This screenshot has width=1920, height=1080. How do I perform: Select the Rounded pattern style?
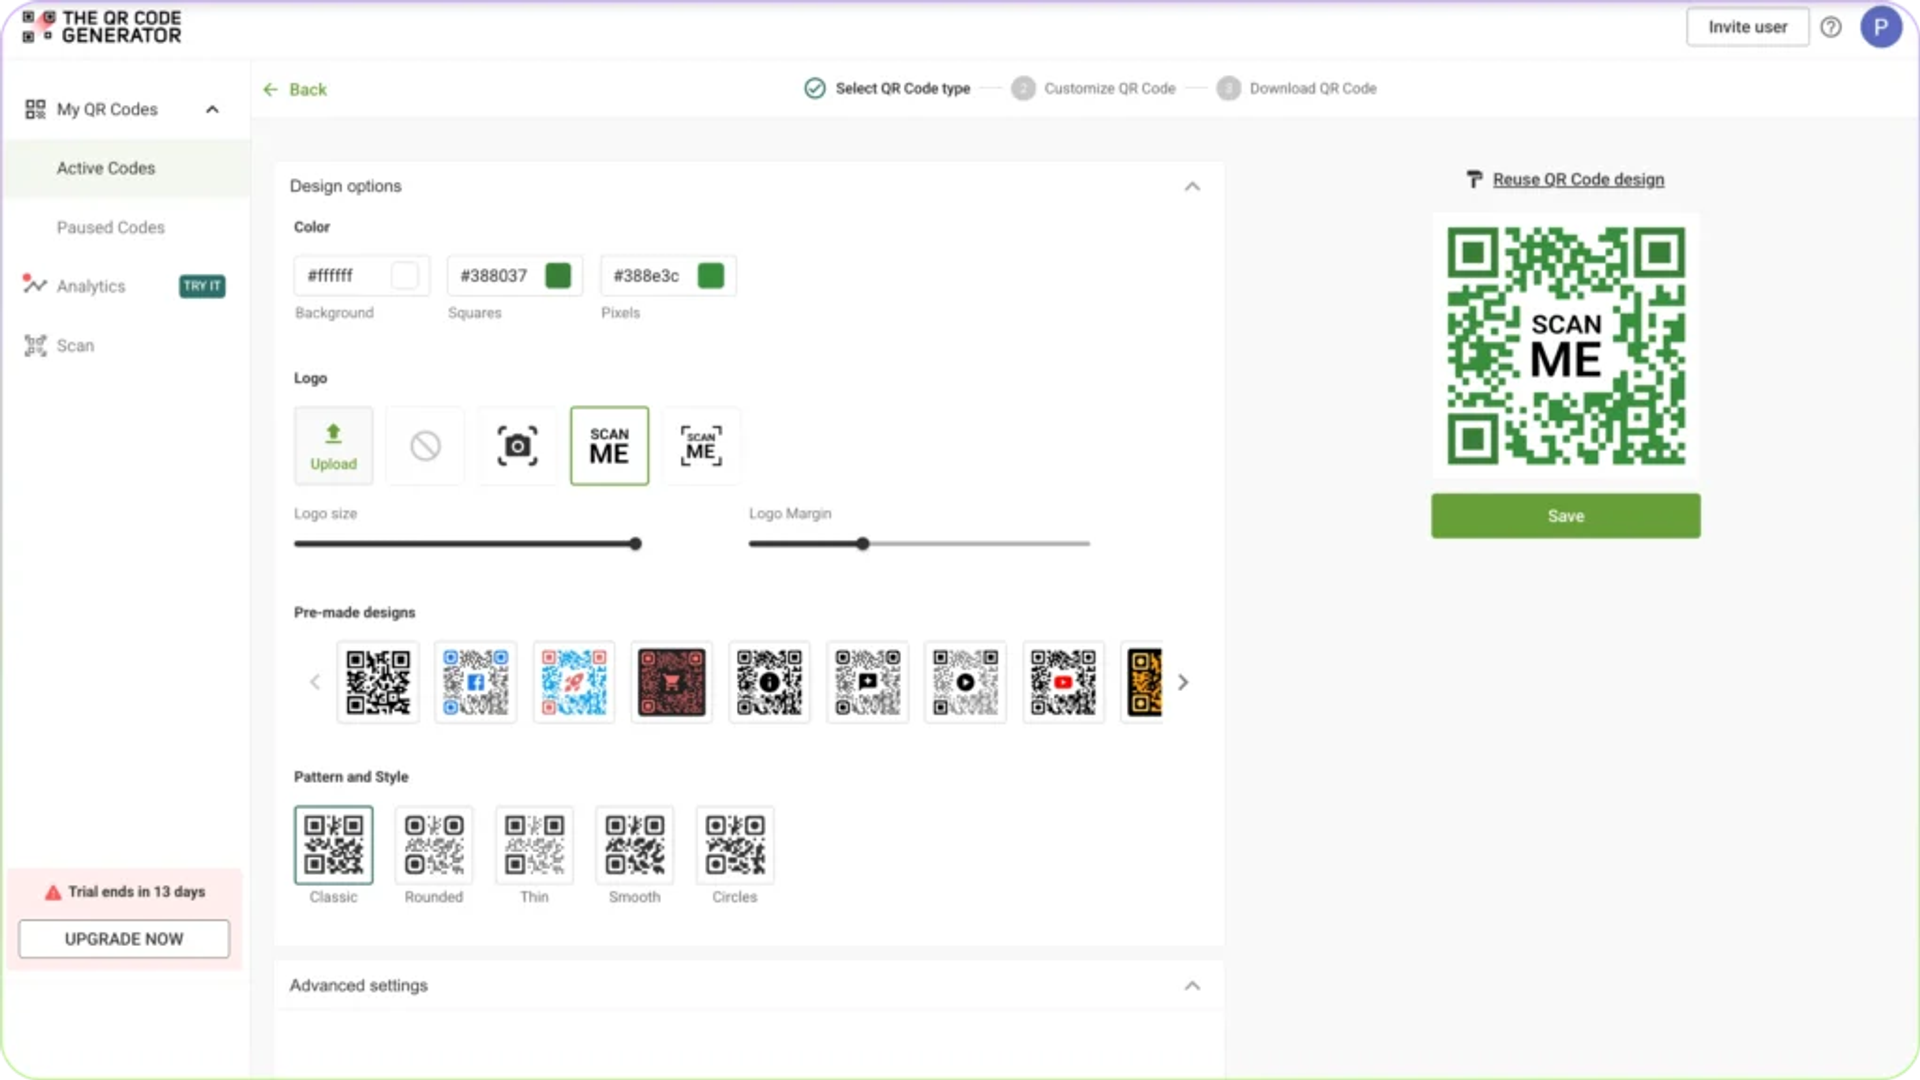click(434, 845)
